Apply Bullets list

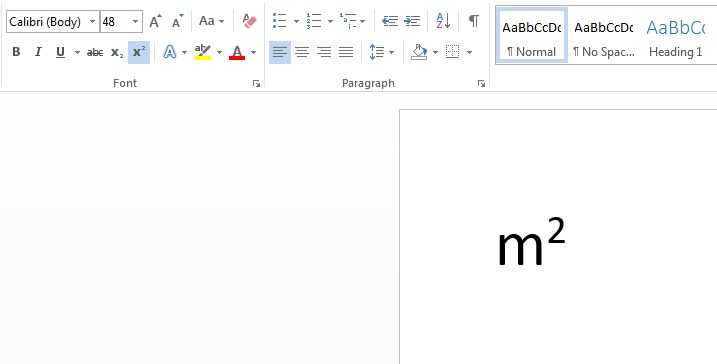click(279, 21)
